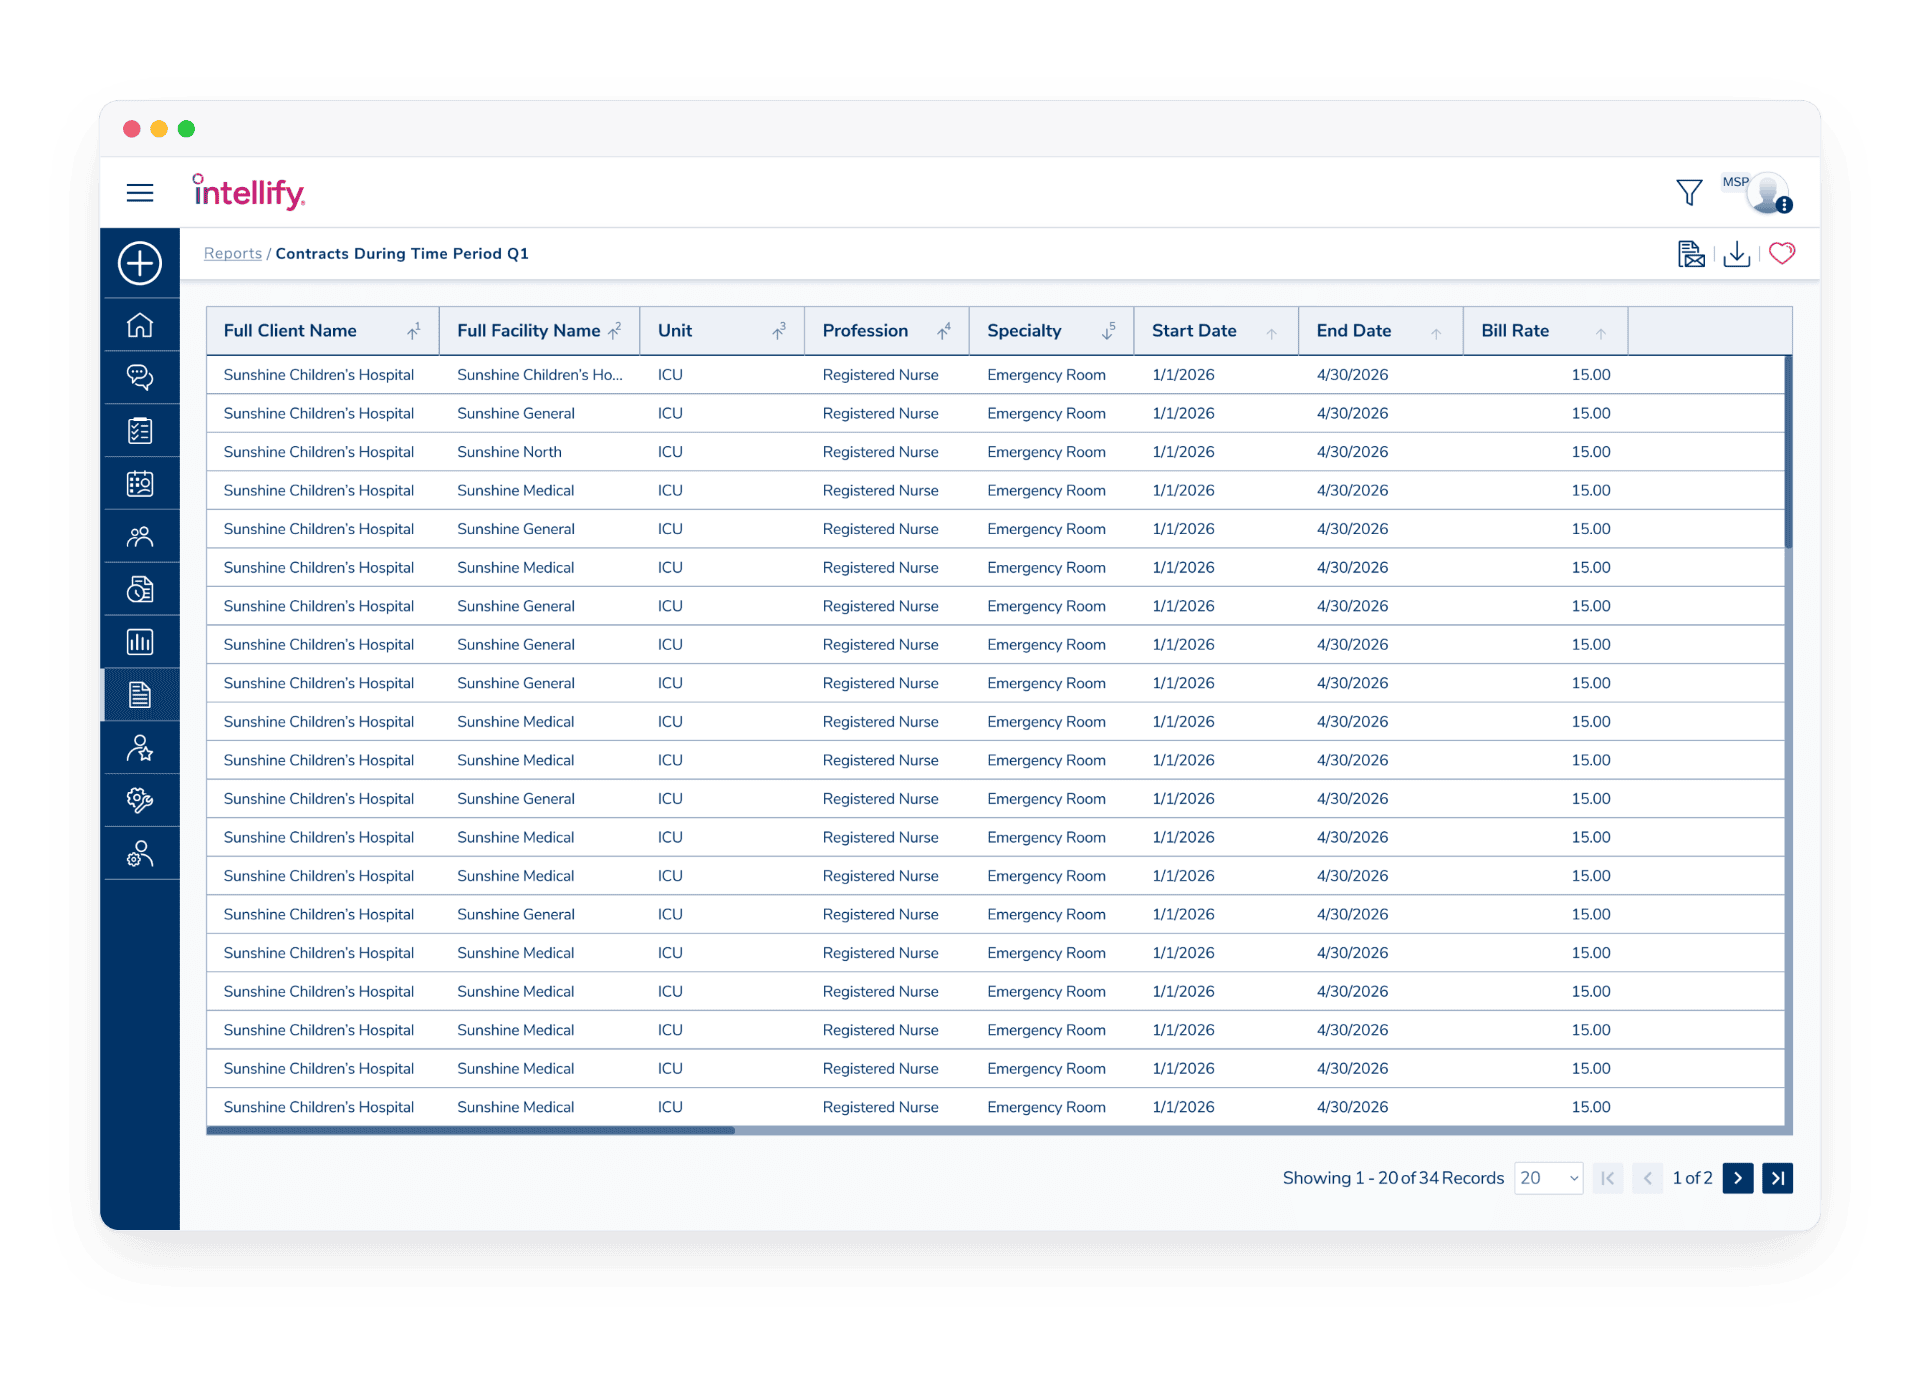Sort by Unit column header
Screen dimensions: 1920x1389
(722, 331)
